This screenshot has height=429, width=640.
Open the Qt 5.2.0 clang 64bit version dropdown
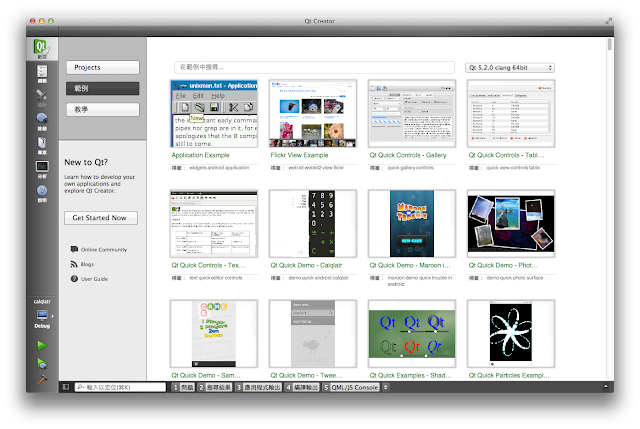click(x=510, y=68)
